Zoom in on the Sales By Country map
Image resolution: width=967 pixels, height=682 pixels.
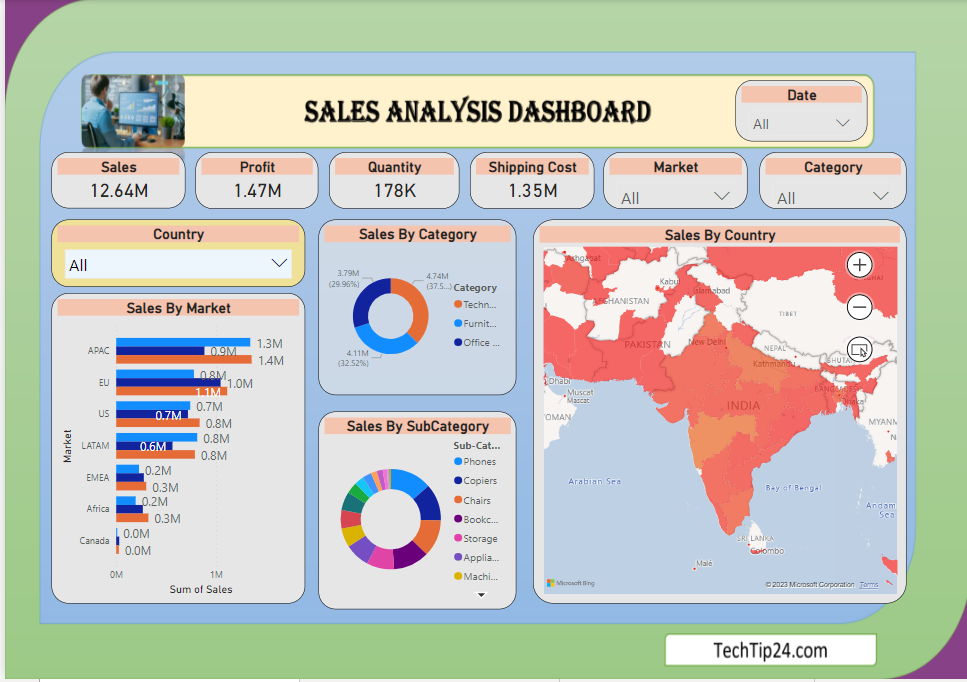click(x=859, y=265)
